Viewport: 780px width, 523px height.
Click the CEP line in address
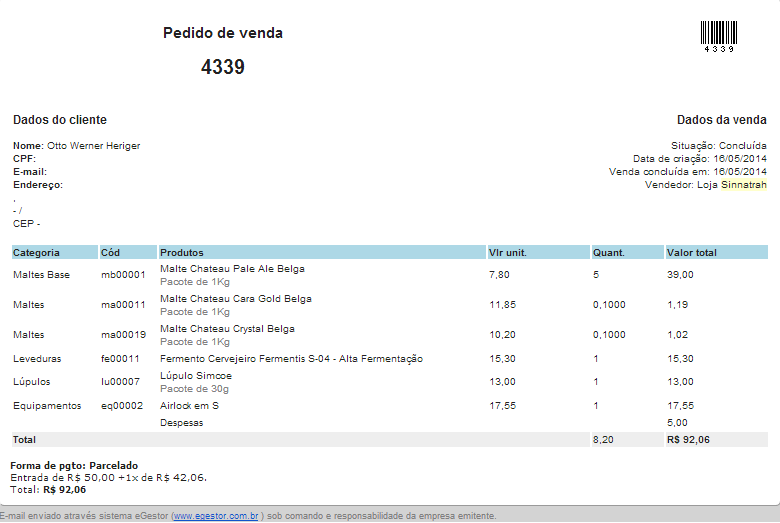26,224
